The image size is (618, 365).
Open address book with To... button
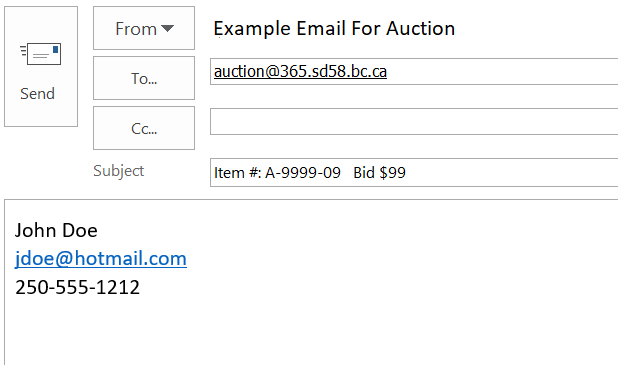(x=144, y=78)
